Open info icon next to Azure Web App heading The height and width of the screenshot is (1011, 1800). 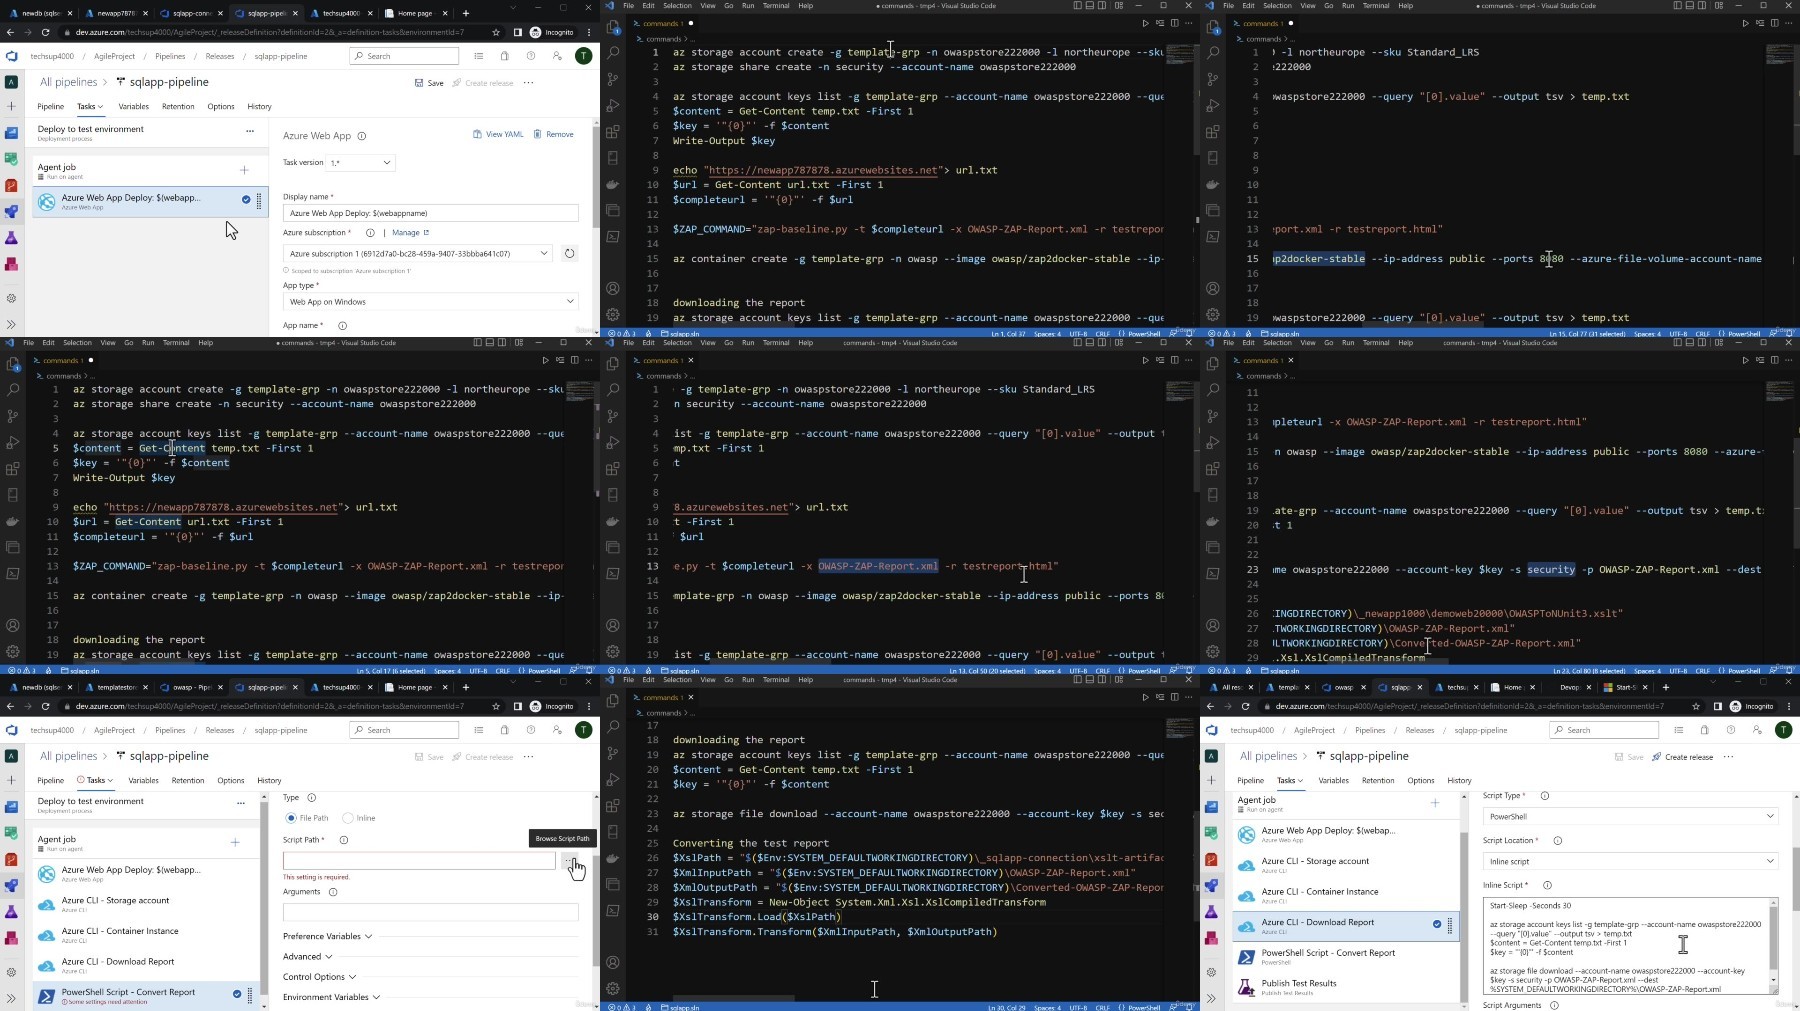tap(361, 136)
